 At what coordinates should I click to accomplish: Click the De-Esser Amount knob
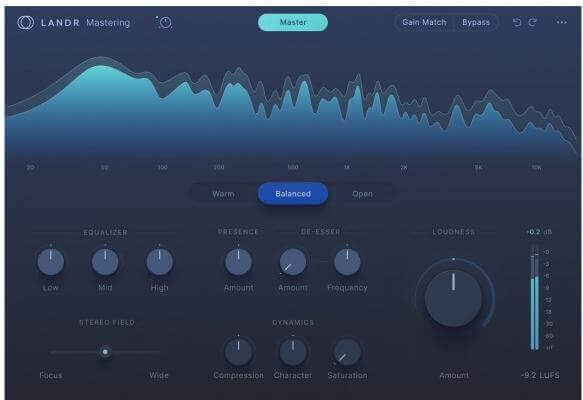(293, 262)
